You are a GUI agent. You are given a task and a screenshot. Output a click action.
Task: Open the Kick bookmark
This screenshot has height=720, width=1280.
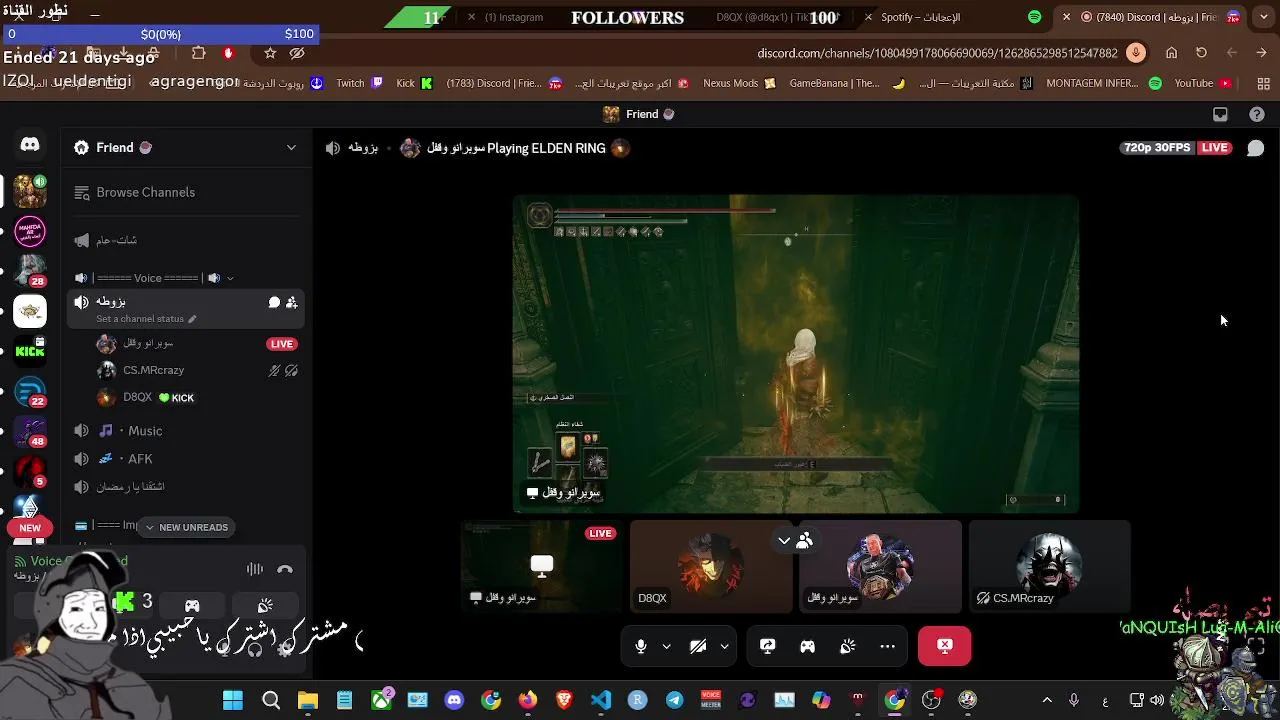414,83
